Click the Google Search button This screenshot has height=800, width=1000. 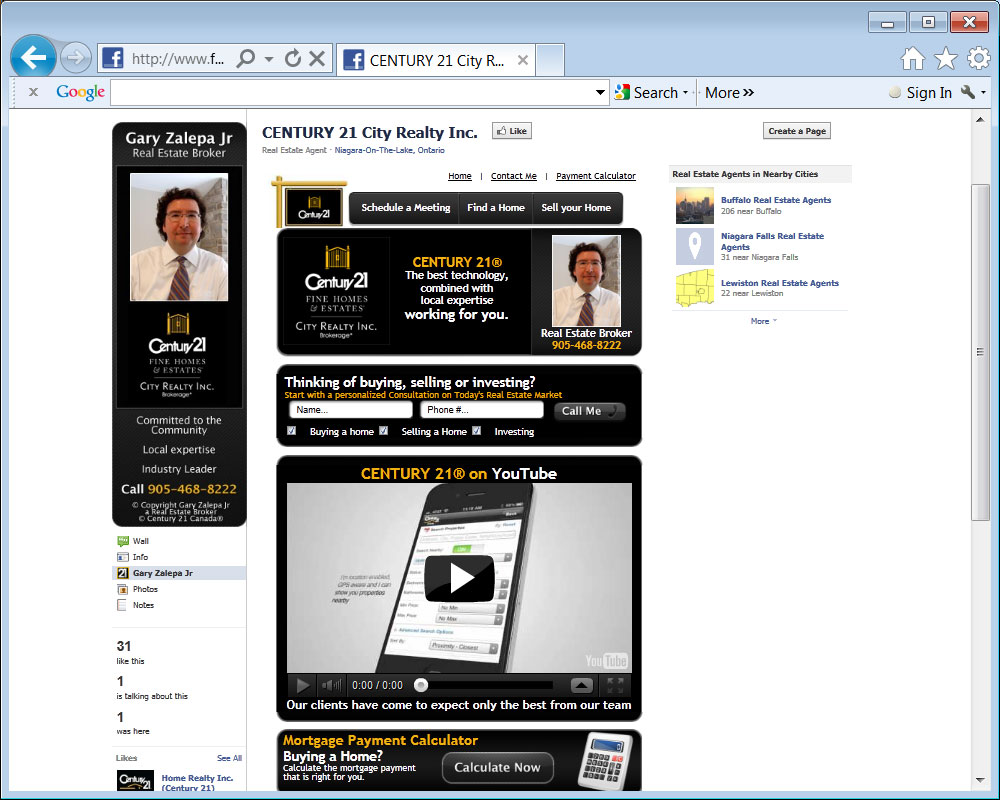coord(647,93)
